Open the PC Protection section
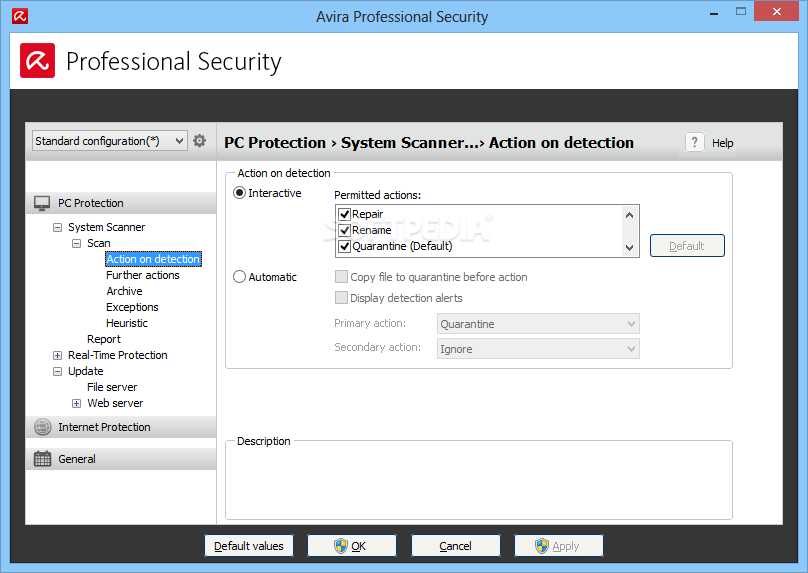808x573 pixels. pos(121,203)
